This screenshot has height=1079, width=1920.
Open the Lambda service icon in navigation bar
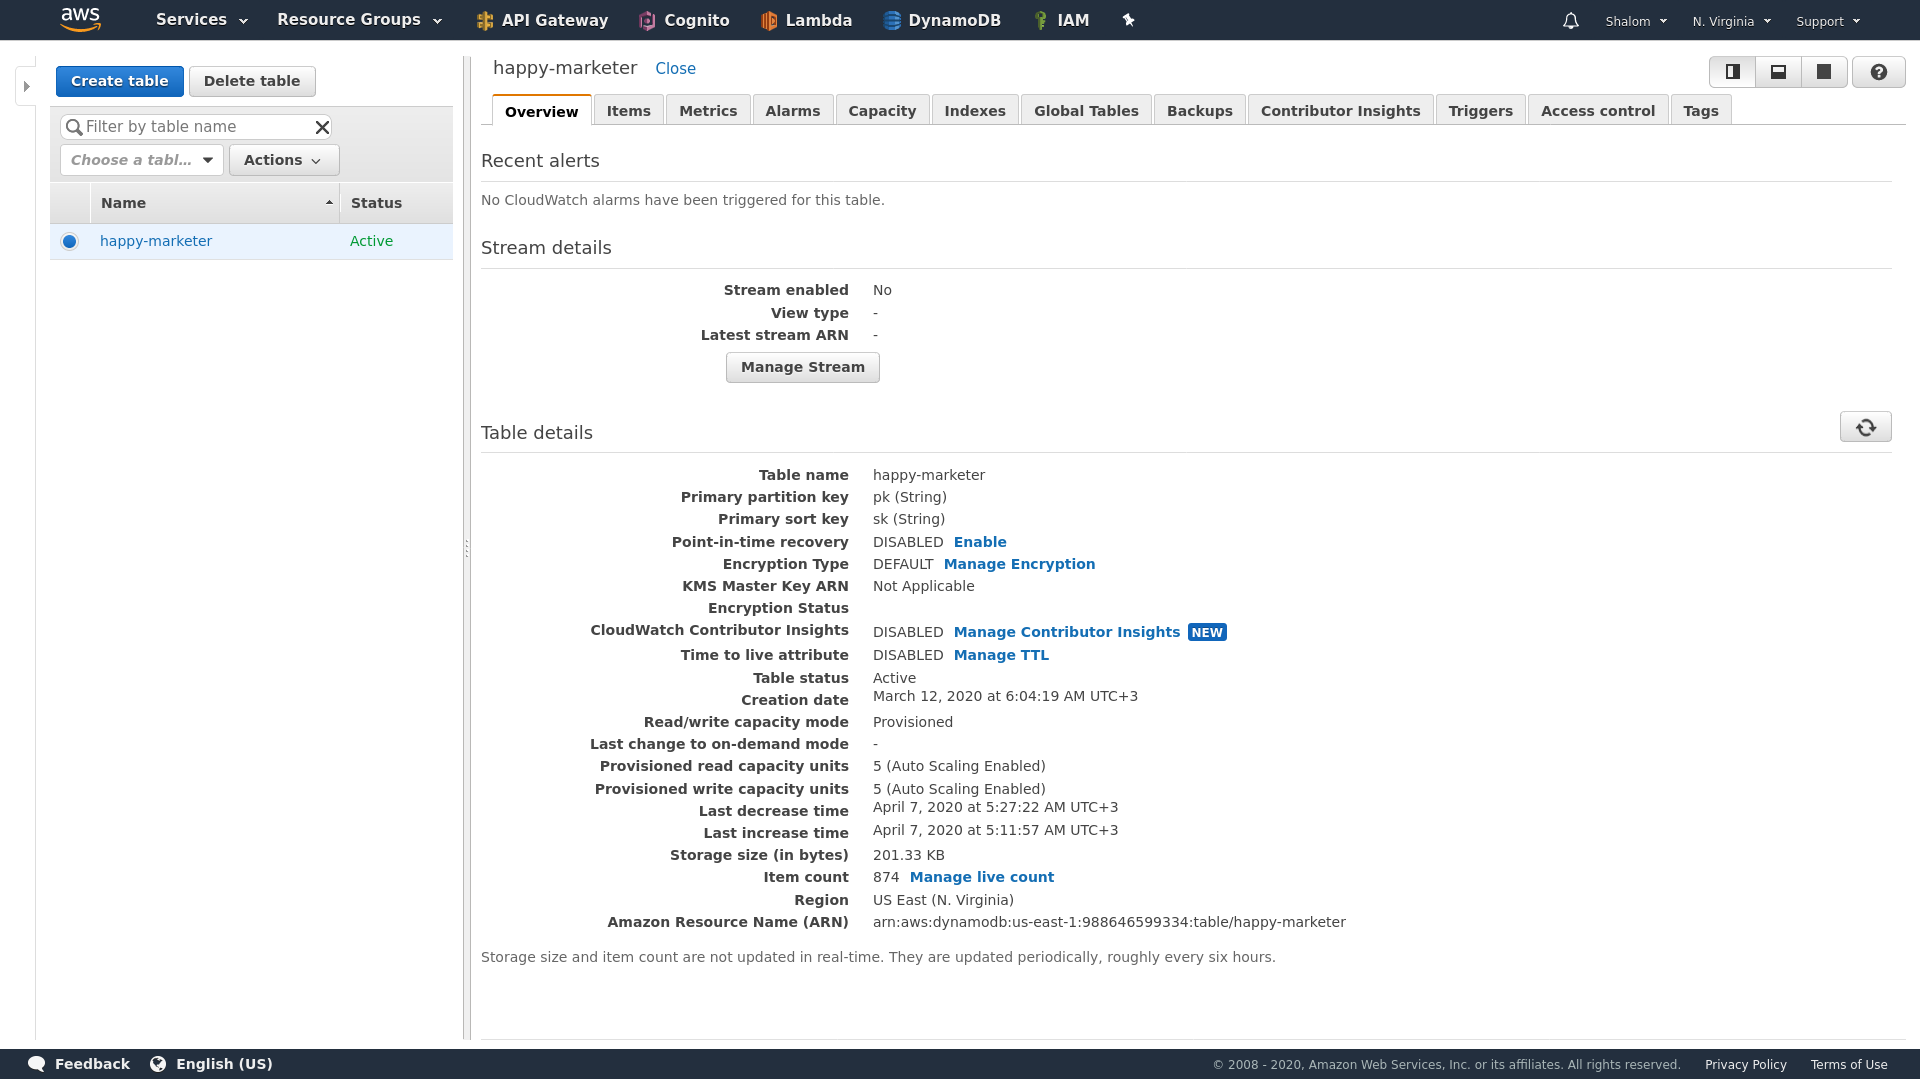pos(770,20)
